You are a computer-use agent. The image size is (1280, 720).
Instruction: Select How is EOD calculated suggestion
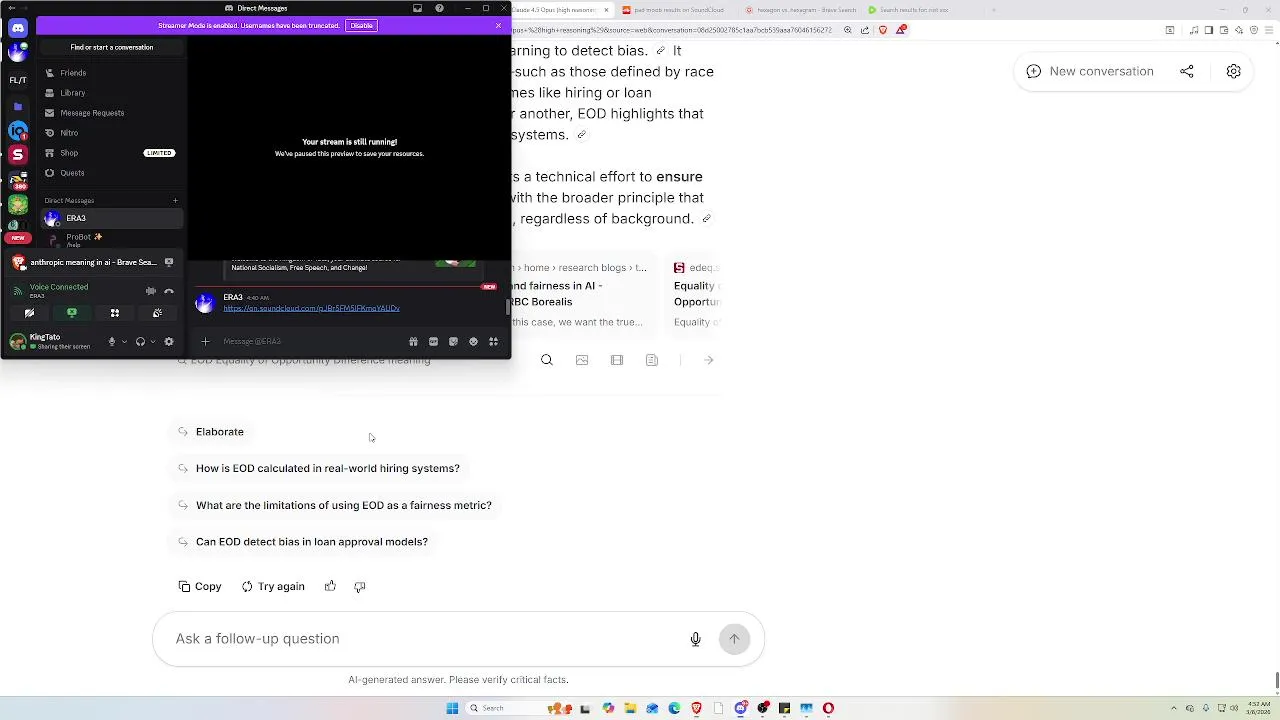pyautogui.click(x=319, y=468)
